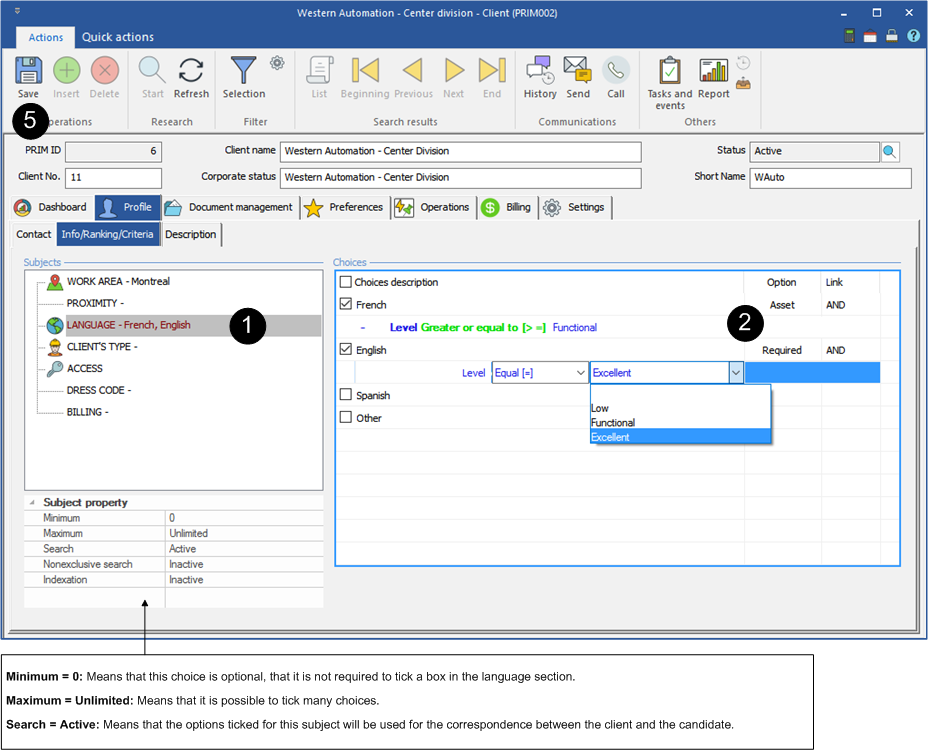Click the Status lookup magnifier button

(x=890, y=152)
